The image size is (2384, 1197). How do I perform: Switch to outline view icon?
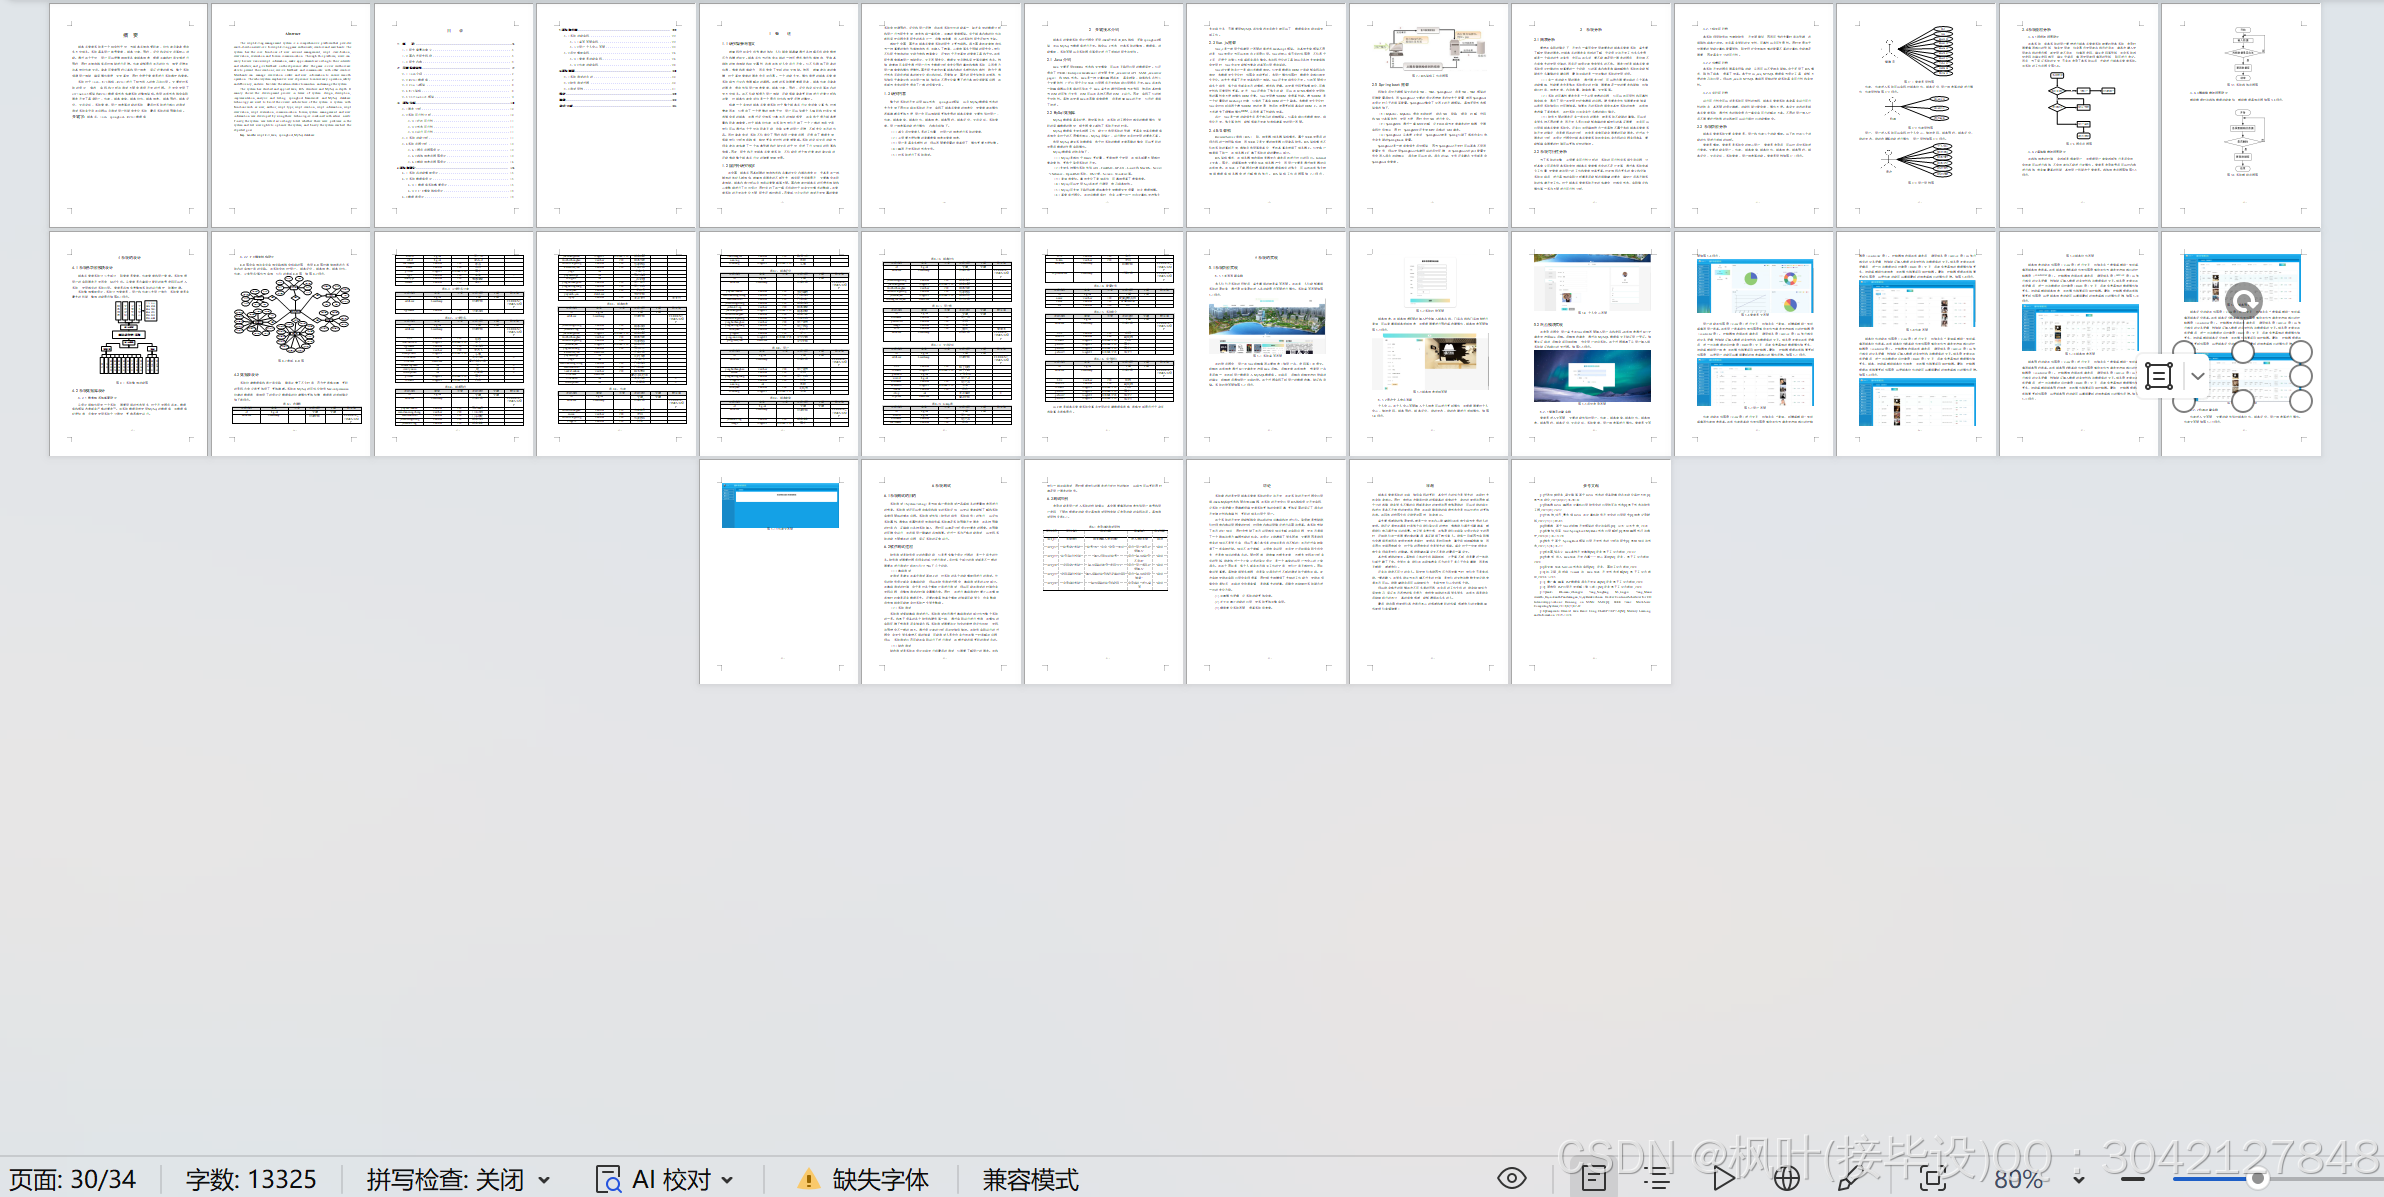[x=1657, y=1178]
